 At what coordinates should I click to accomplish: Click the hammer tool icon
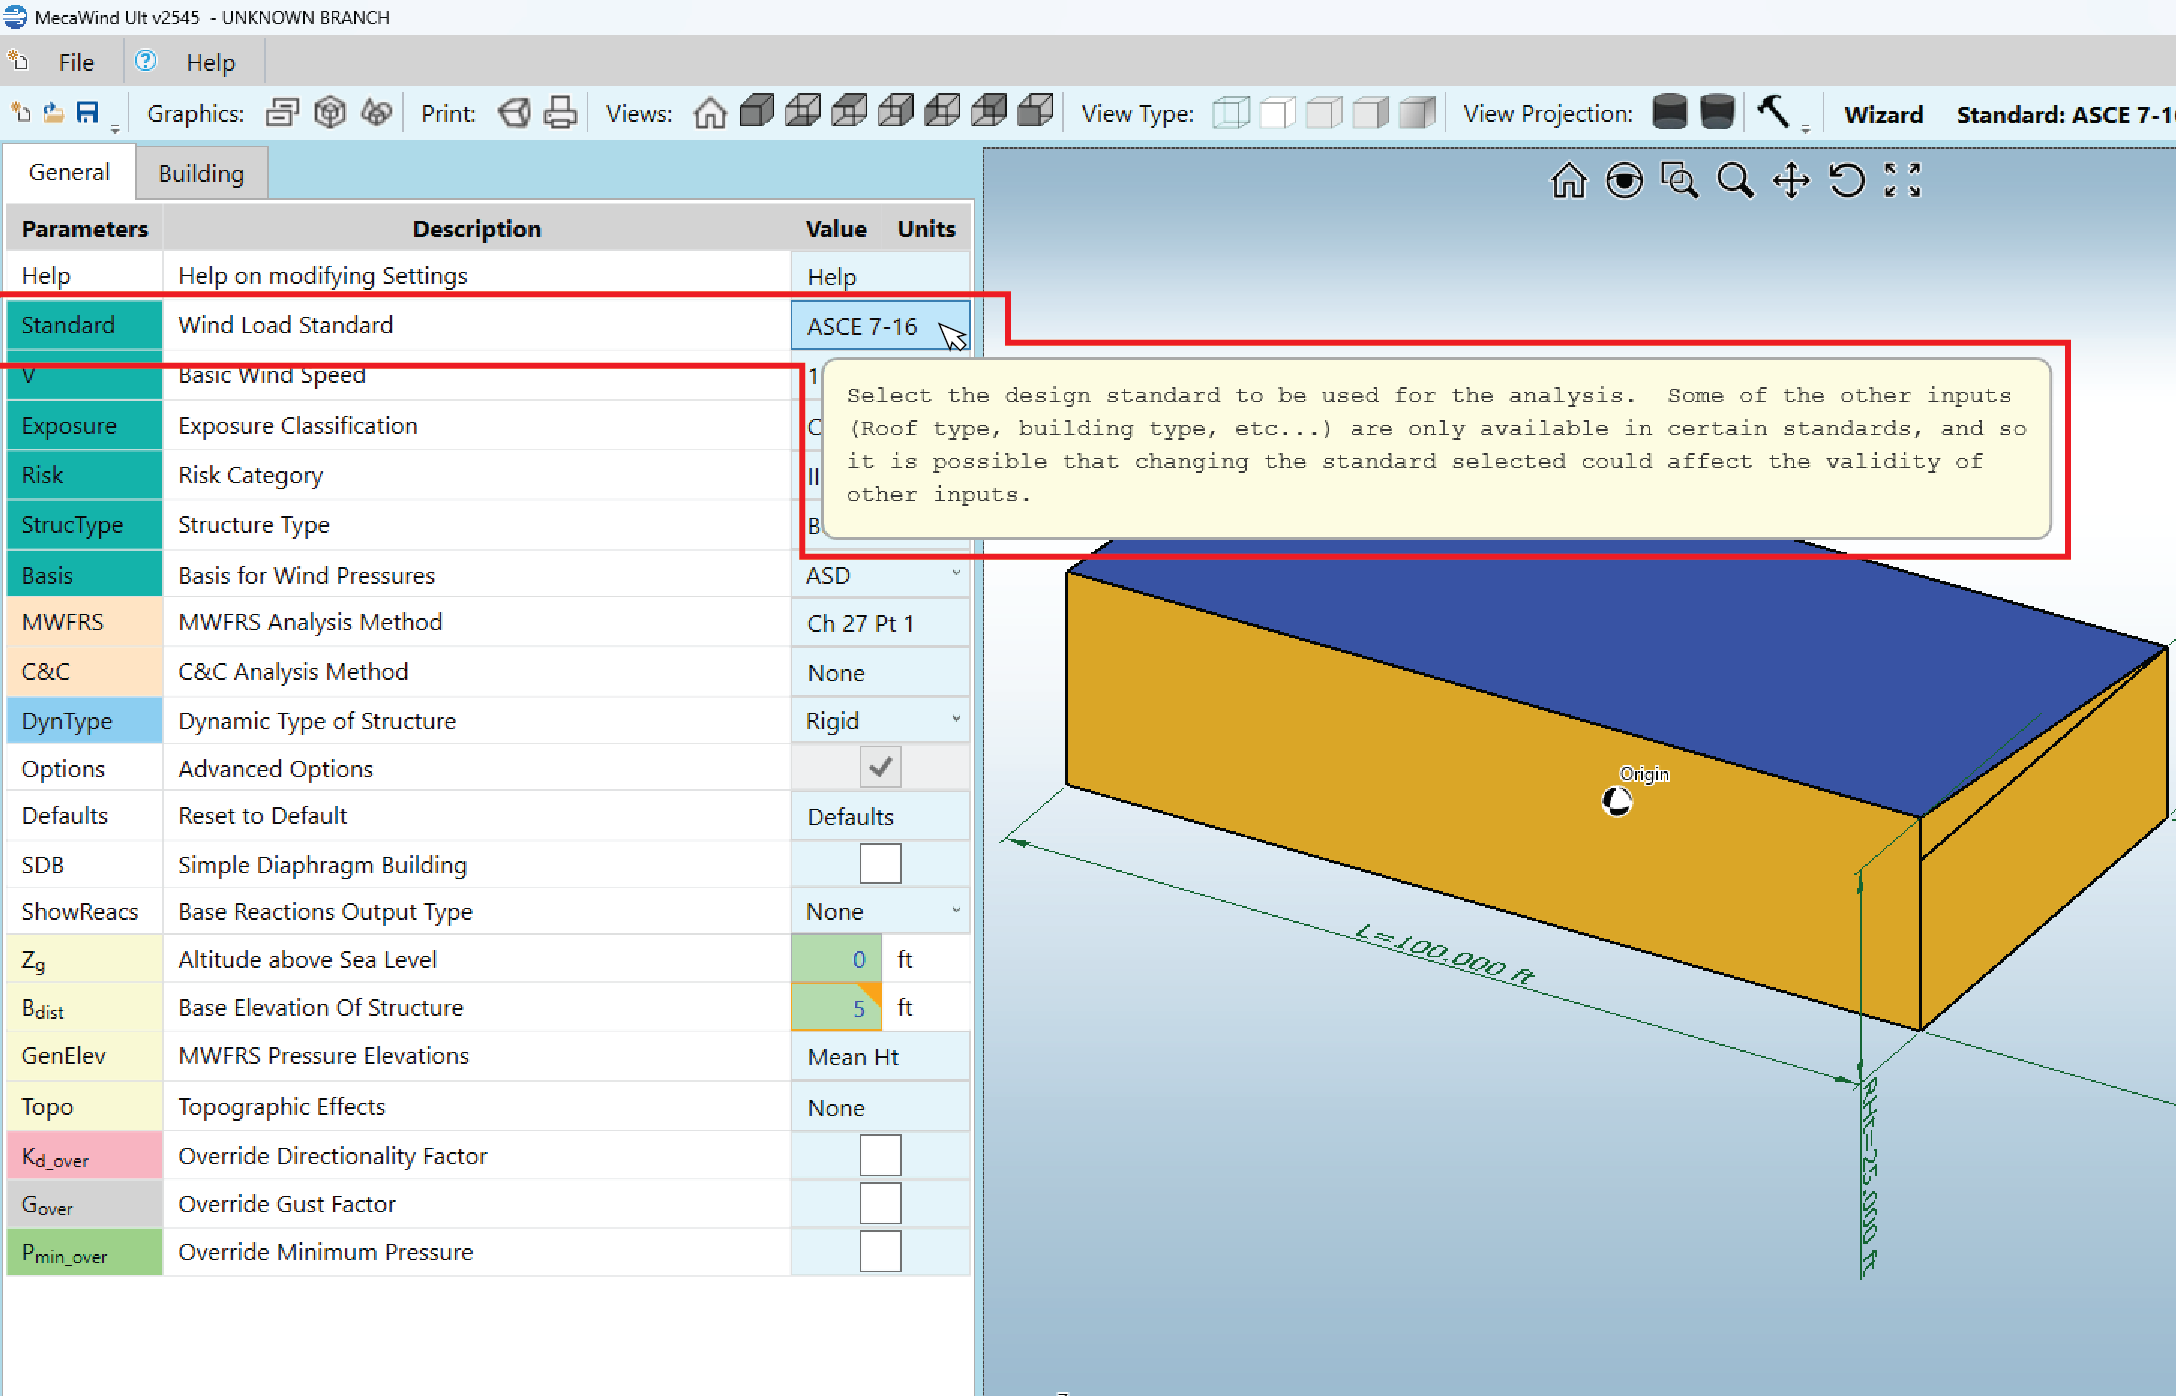coord(1773,111)
